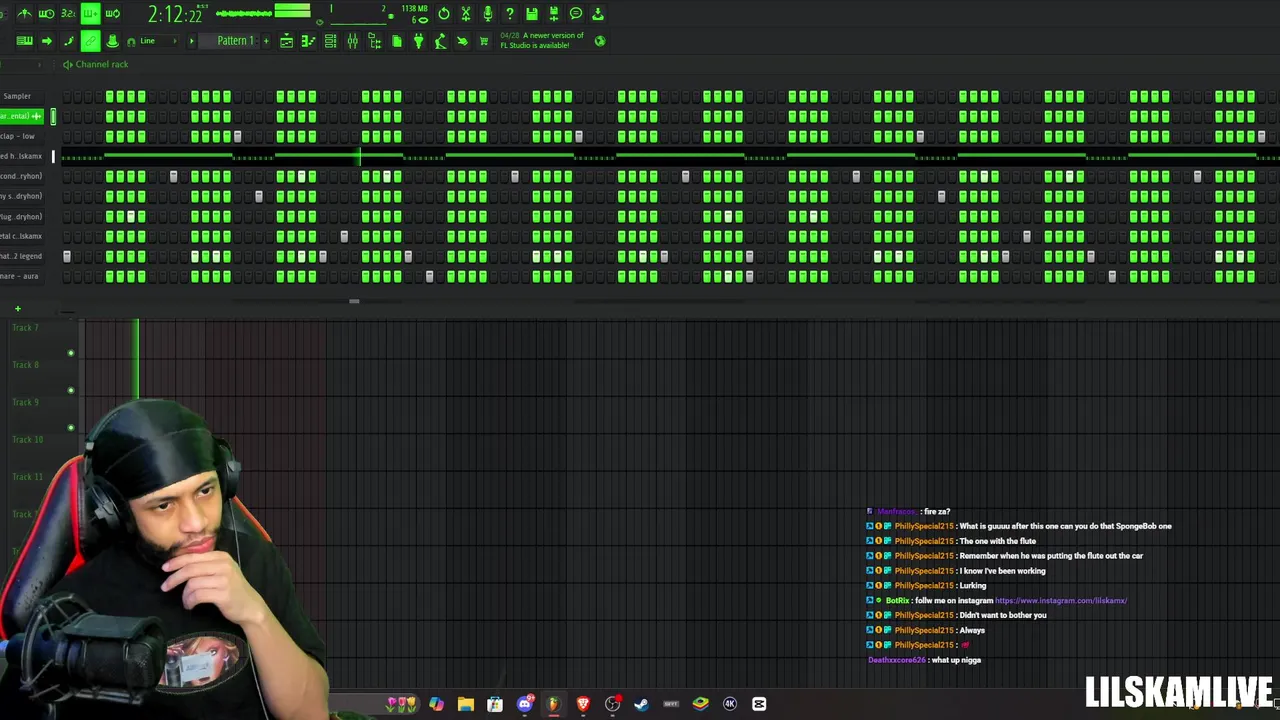This screenshot has height=720, width=1280.
Task: Open OBS Studio from taskbar
Action: 612,704
